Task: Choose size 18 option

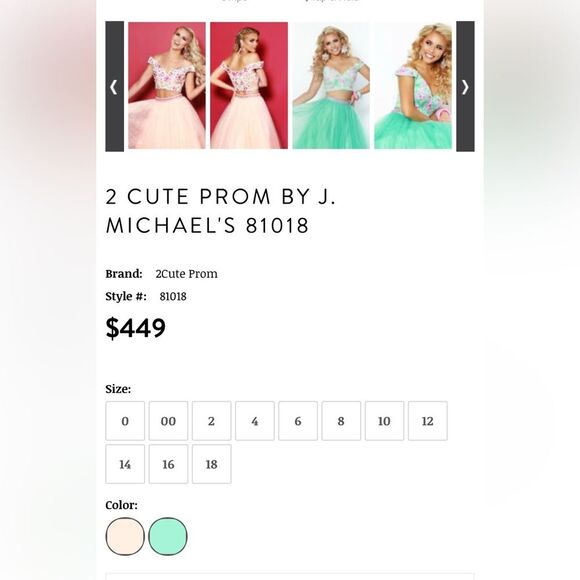Action: coord(212,464)
